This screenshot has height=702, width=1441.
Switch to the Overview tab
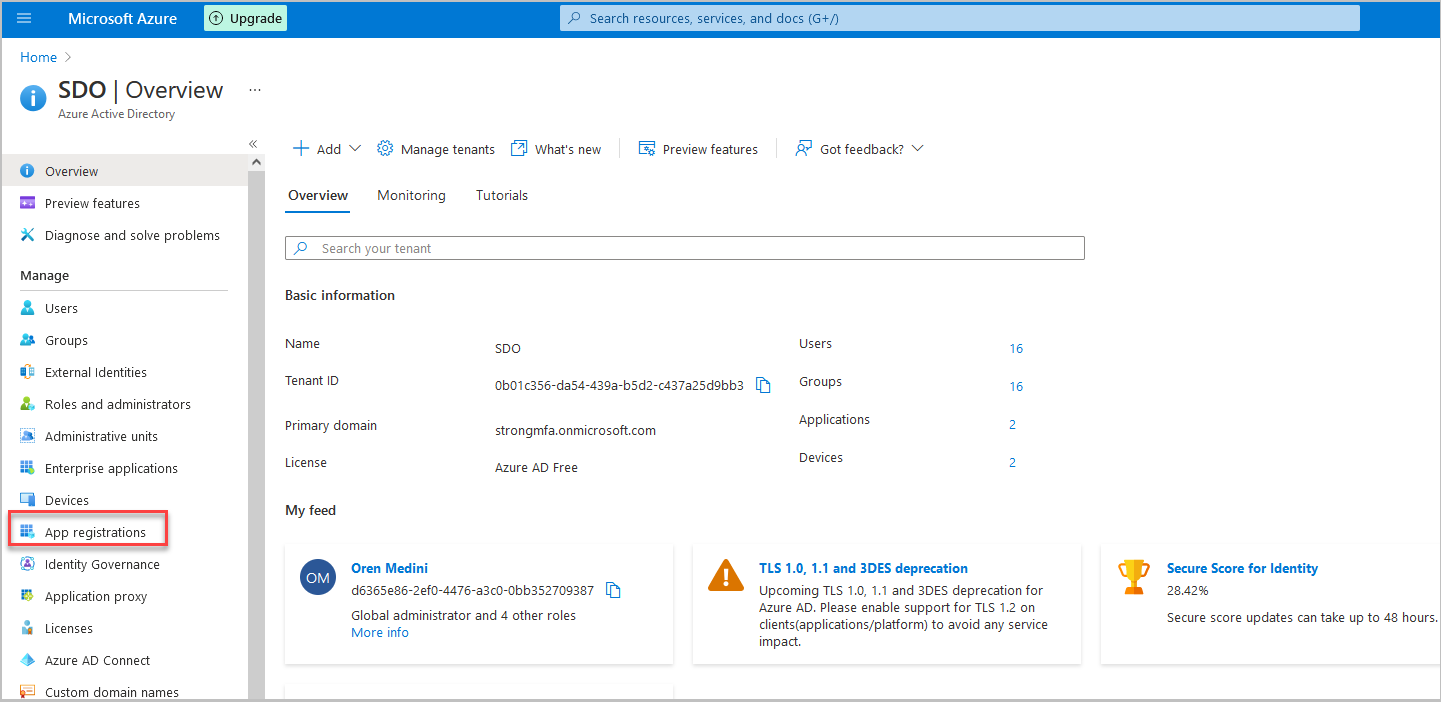(x=318, y=195)
